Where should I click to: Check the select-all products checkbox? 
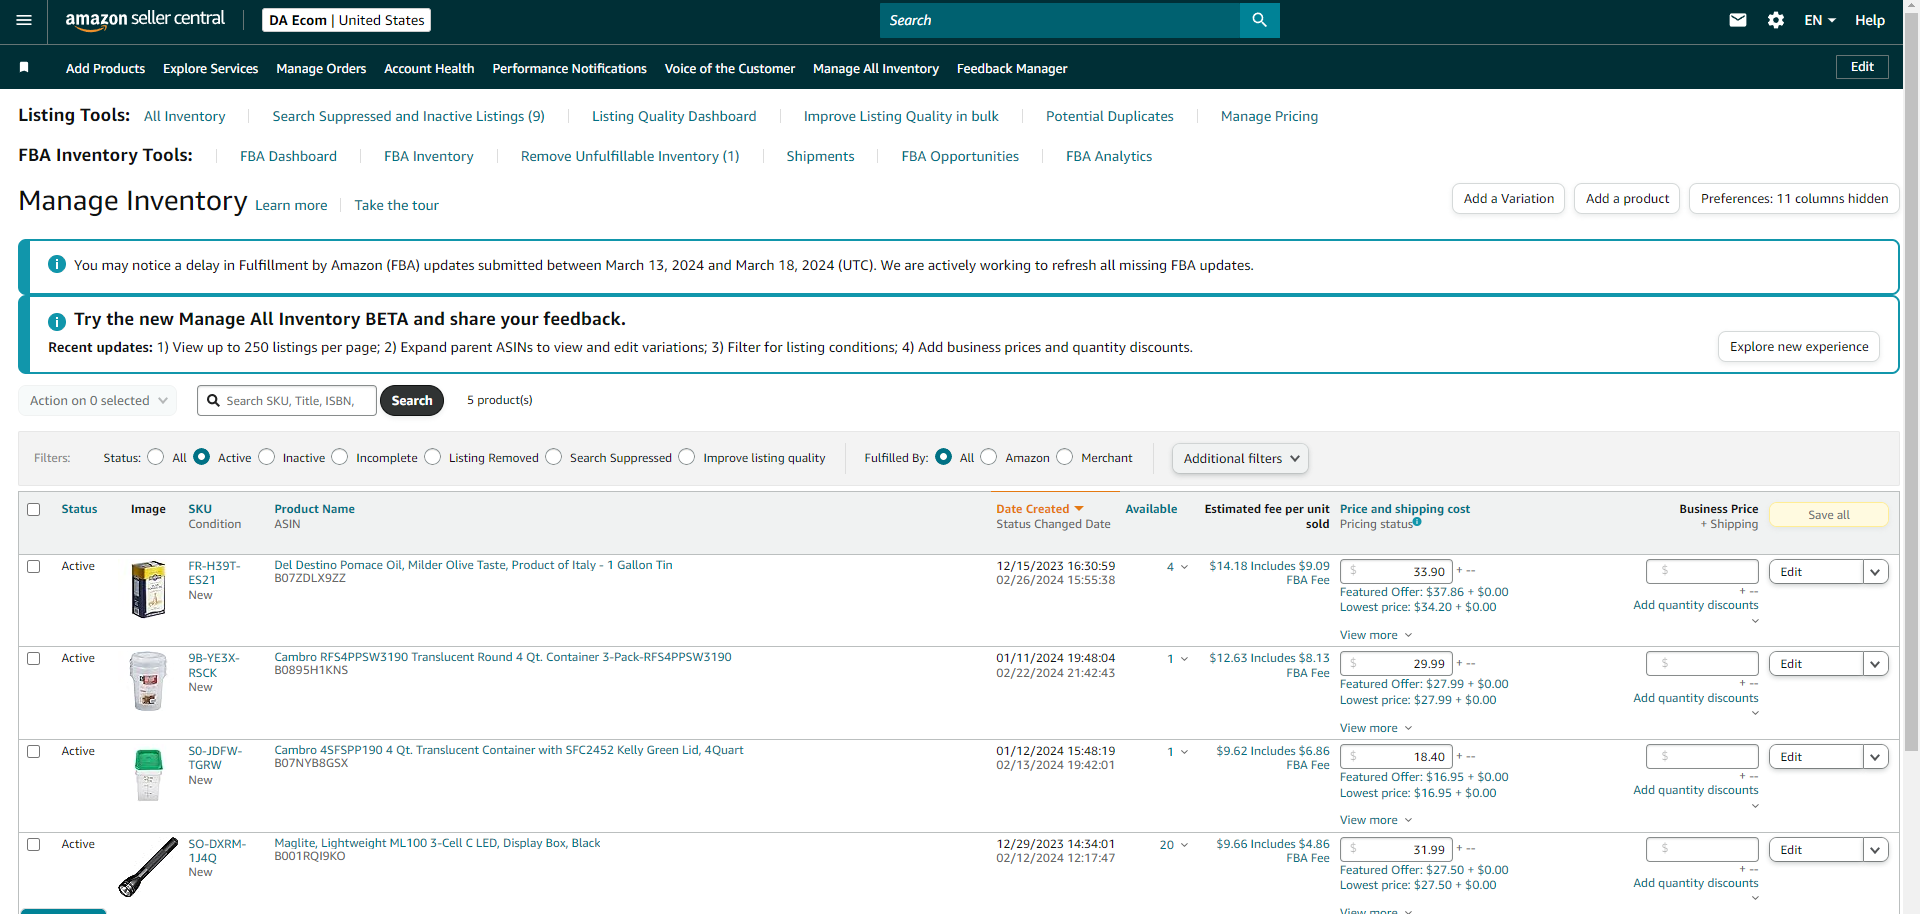[34, 510]
